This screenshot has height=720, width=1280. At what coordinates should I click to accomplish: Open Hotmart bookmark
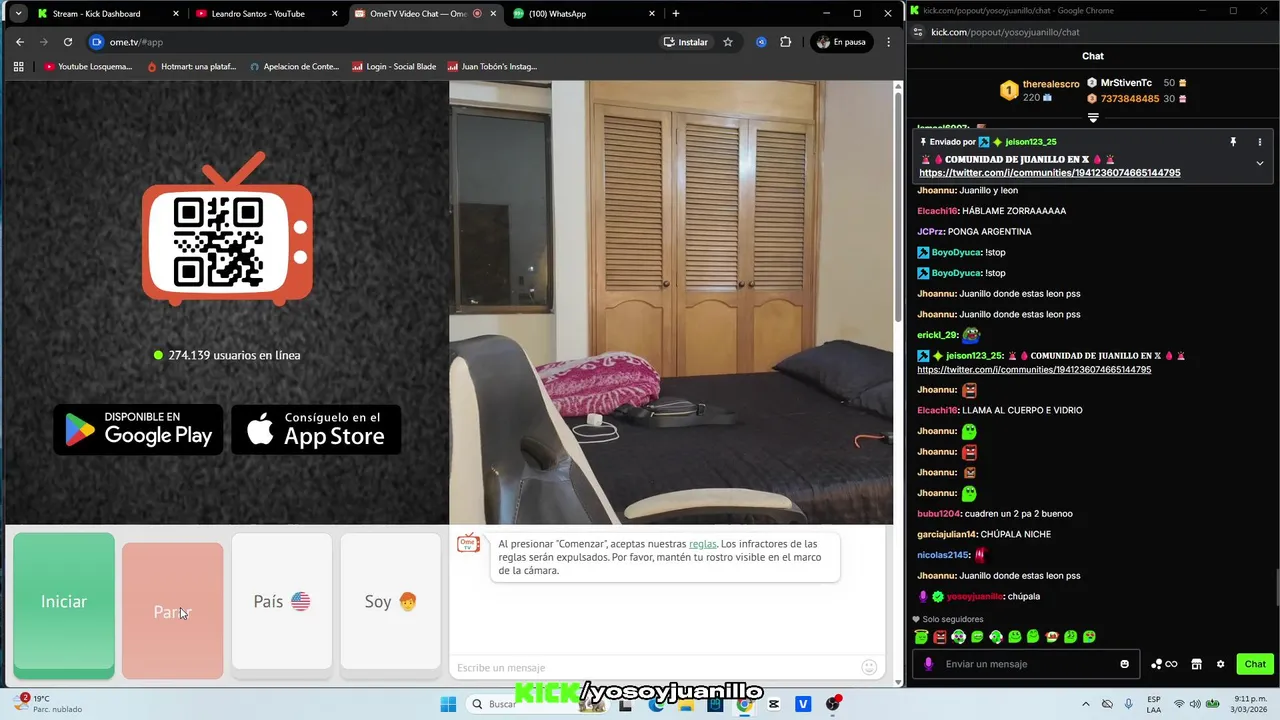[192, 67]
